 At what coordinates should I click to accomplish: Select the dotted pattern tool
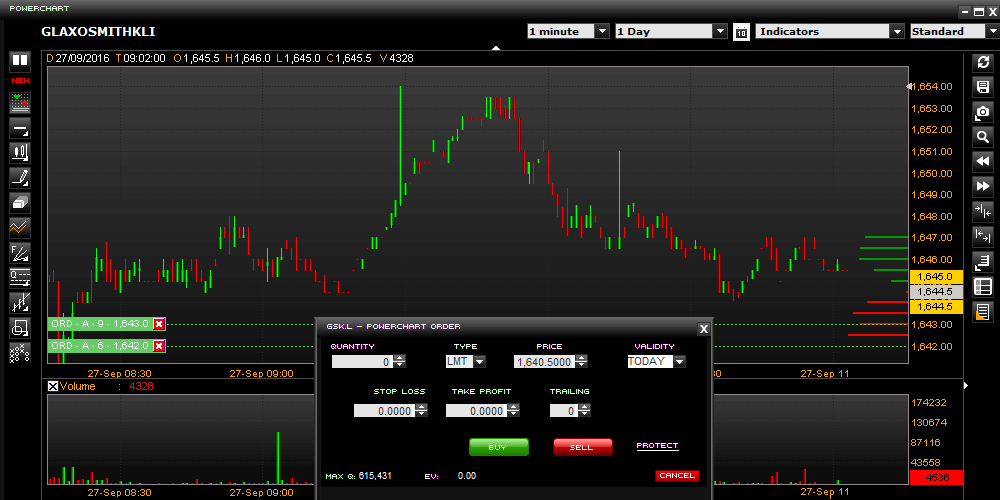tap(20, 353)
